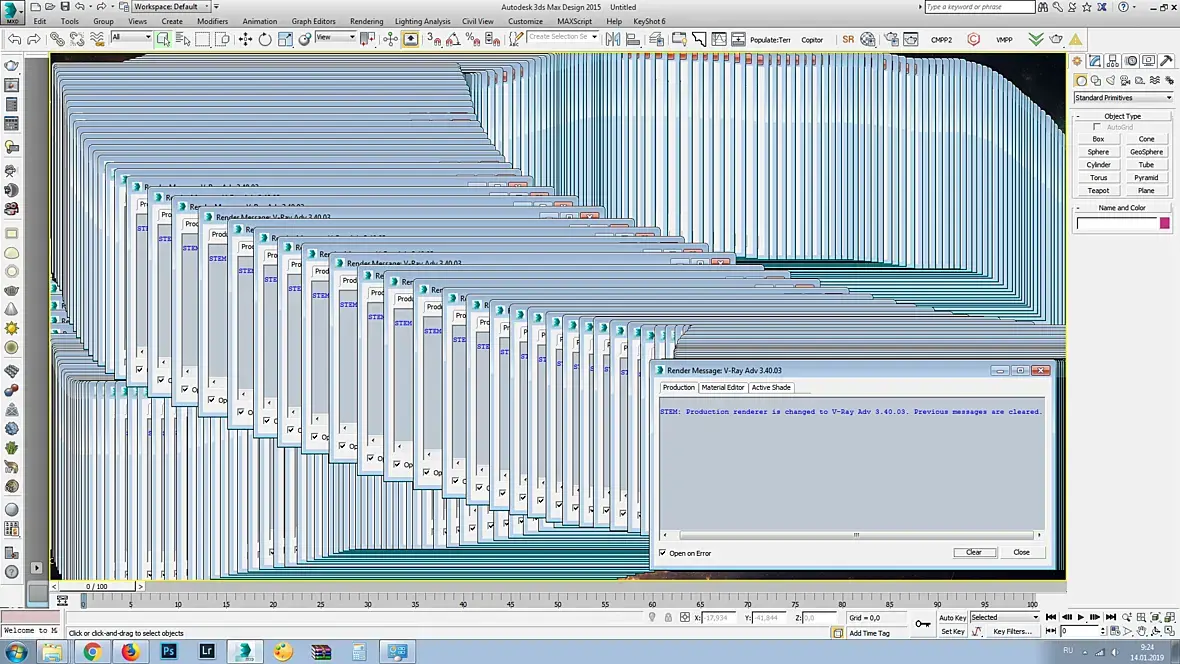
Task: Open the Graph Editors menu
Action: 313,21
